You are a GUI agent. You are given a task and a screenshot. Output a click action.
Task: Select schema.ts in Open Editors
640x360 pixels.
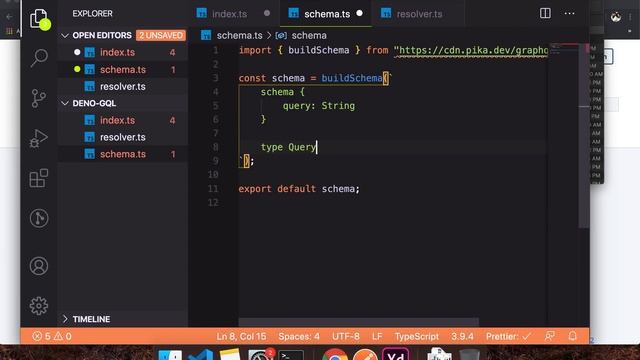(x=123, y=69)
